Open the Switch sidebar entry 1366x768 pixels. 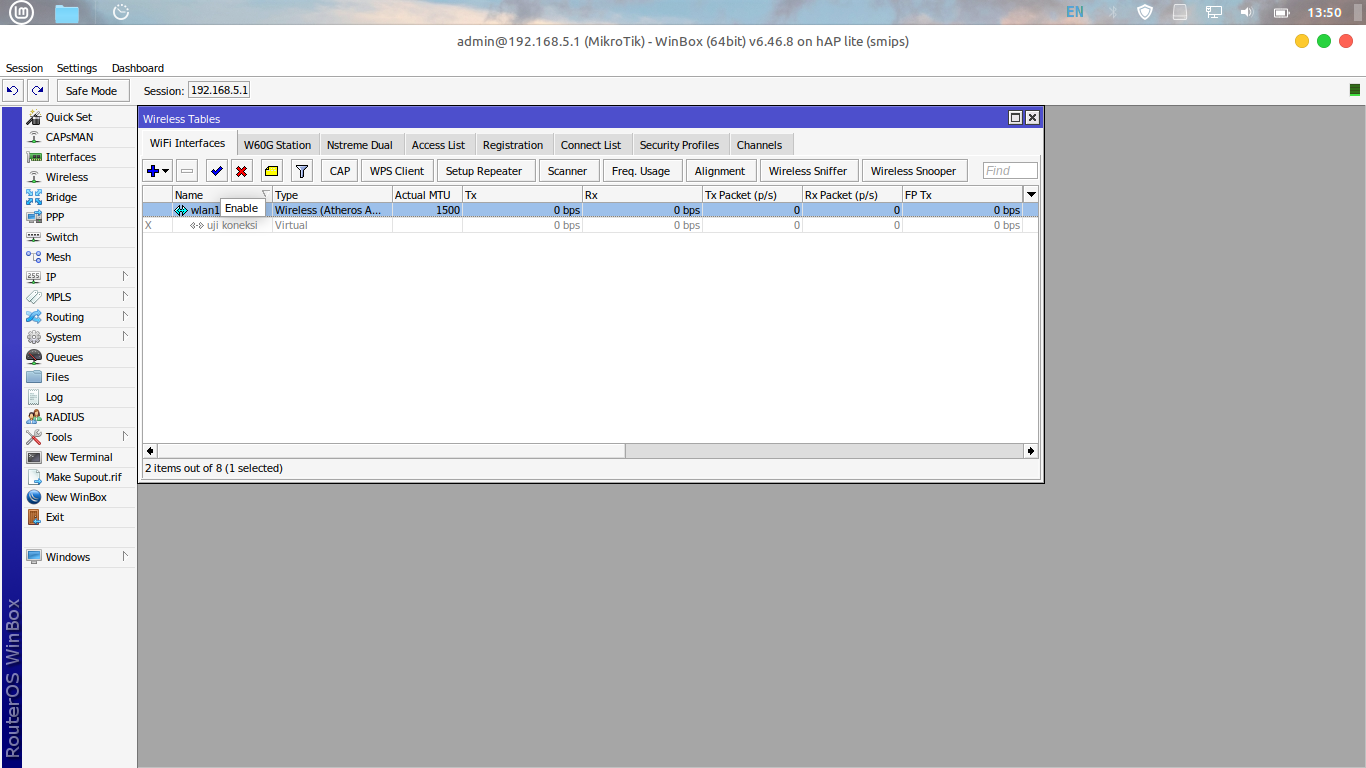pyautogui.click(x=80, y=237)
